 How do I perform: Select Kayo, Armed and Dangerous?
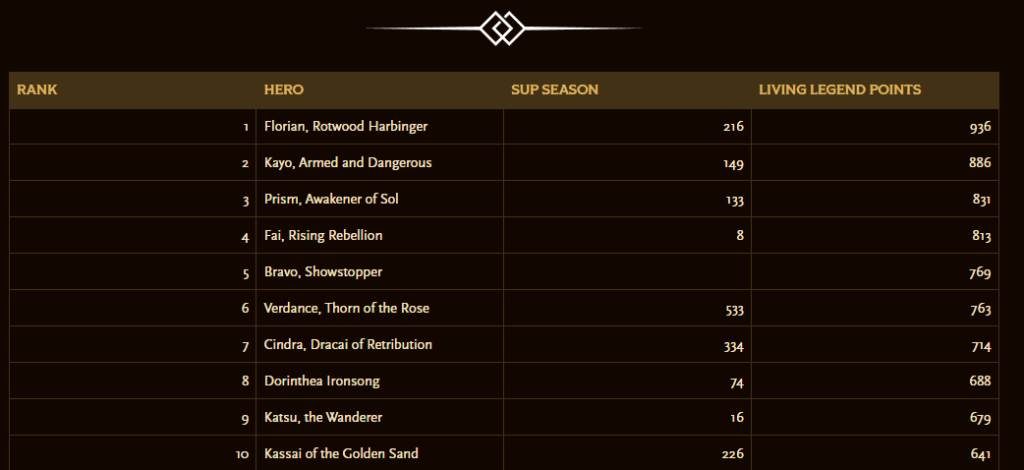[348, 163]
